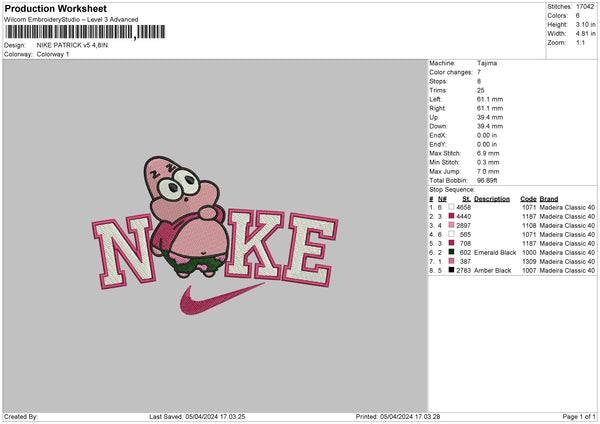Click the pink swatch in stop row 3
This screenshot has width=600, height=424.
pos(452,225)
